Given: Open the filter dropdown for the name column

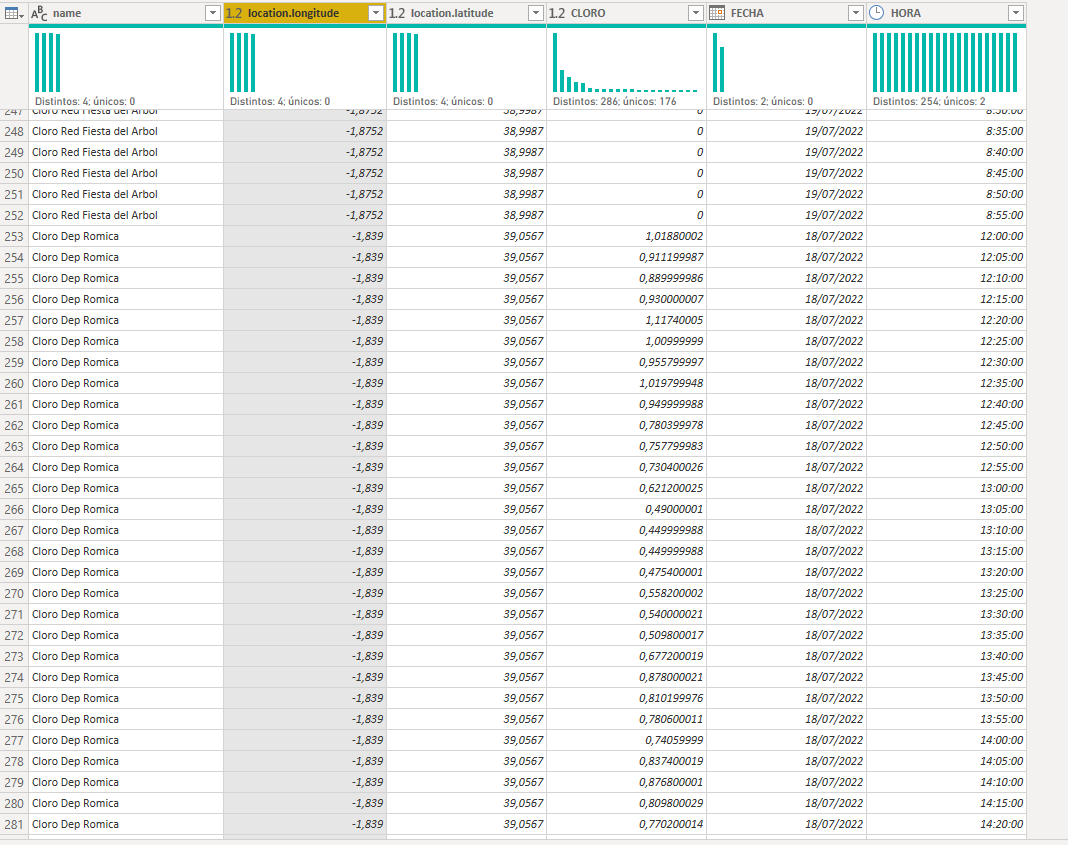Looking at the screenshot, I should click(213, 13).
